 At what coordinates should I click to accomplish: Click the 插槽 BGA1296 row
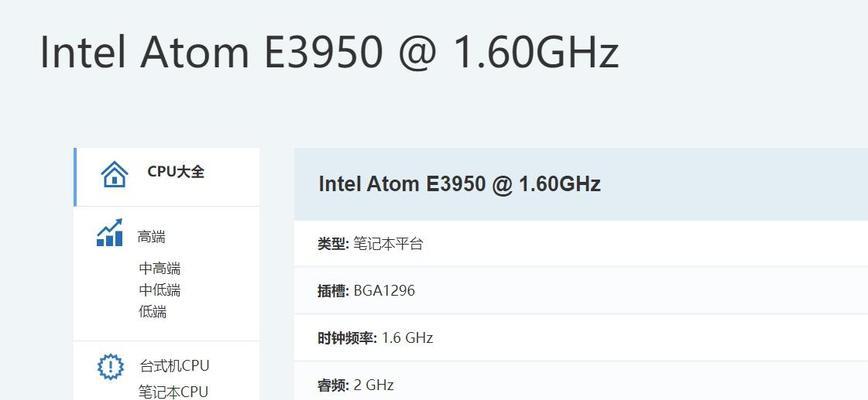click(x=581, y=290)
